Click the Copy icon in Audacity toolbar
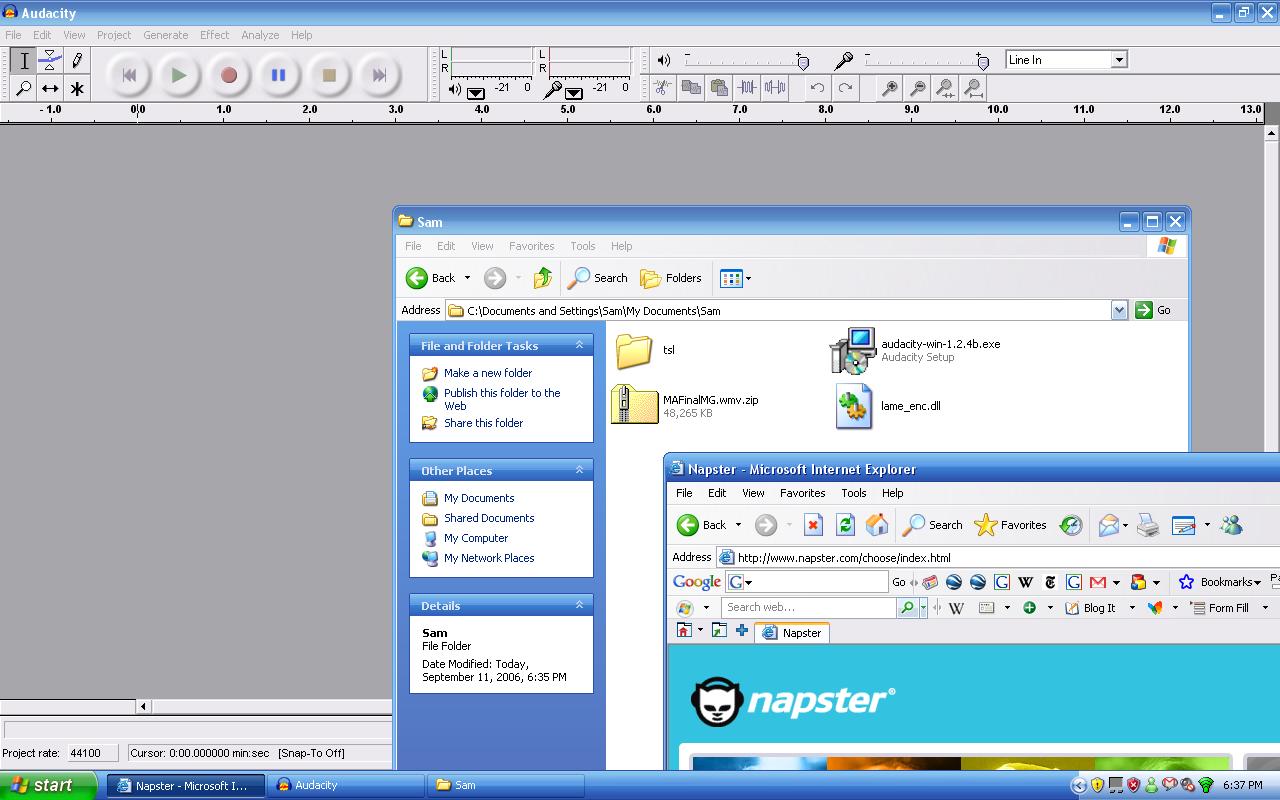The image size is (1280, 800). [x=690, y=88]
